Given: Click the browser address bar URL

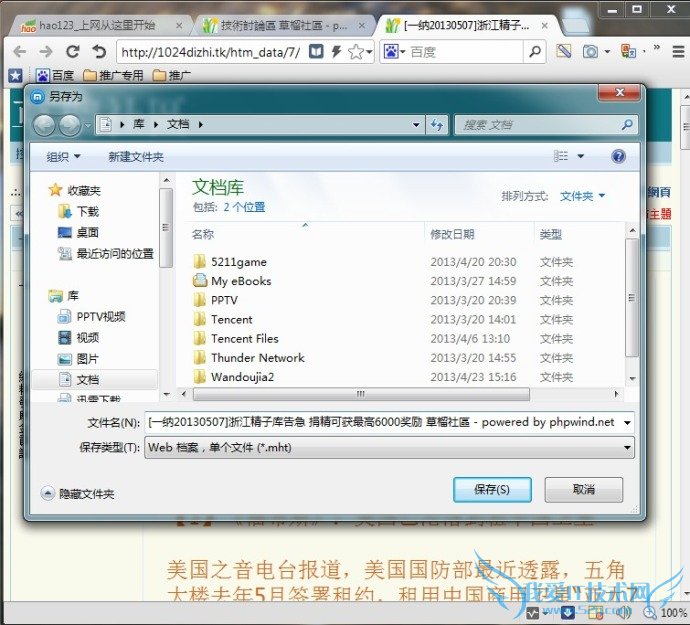Looking at the screenshot, I should tap(211, 52).
